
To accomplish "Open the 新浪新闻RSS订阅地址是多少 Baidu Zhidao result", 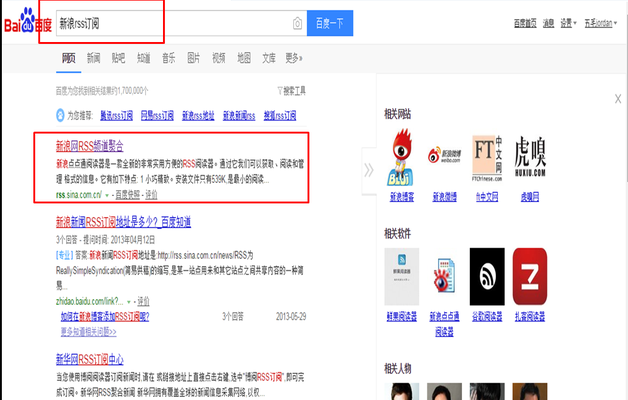I will tap(123, 222).
